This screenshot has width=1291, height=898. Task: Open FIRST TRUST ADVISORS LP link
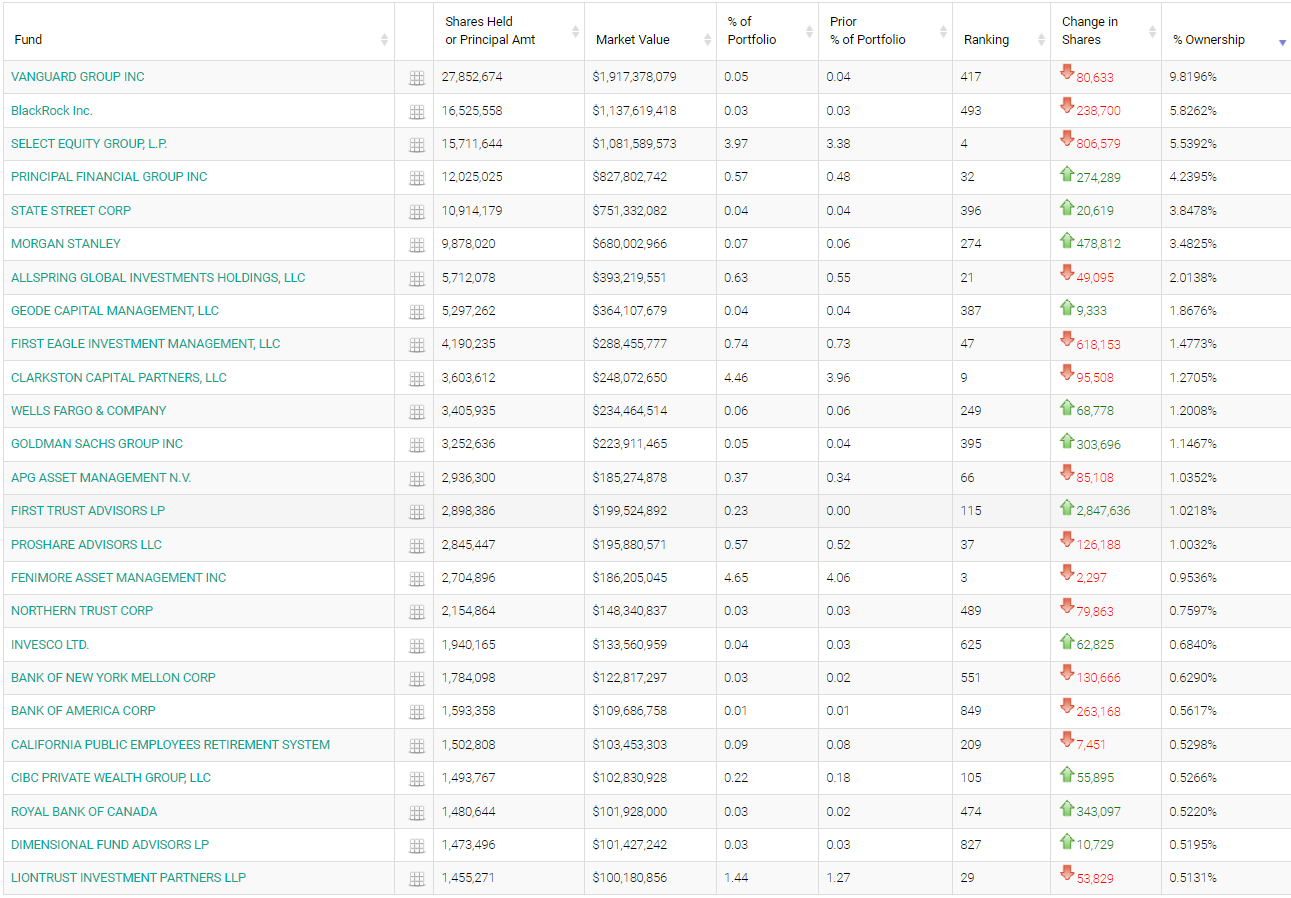click(88, 511)
